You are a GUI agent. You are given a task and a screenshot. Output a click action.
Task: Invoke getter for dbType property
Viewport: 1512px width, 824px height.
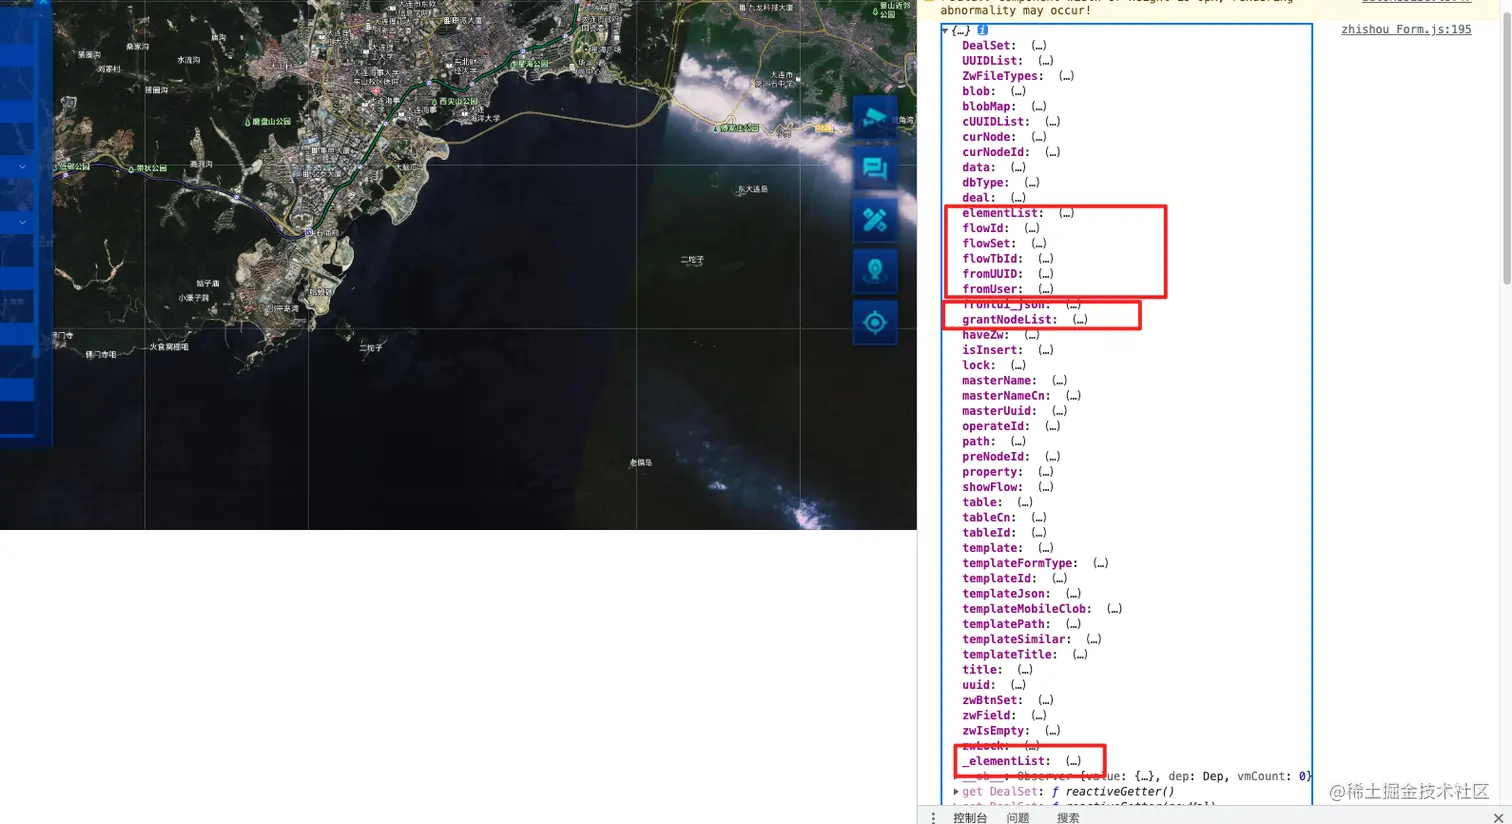pos(1032,183)
